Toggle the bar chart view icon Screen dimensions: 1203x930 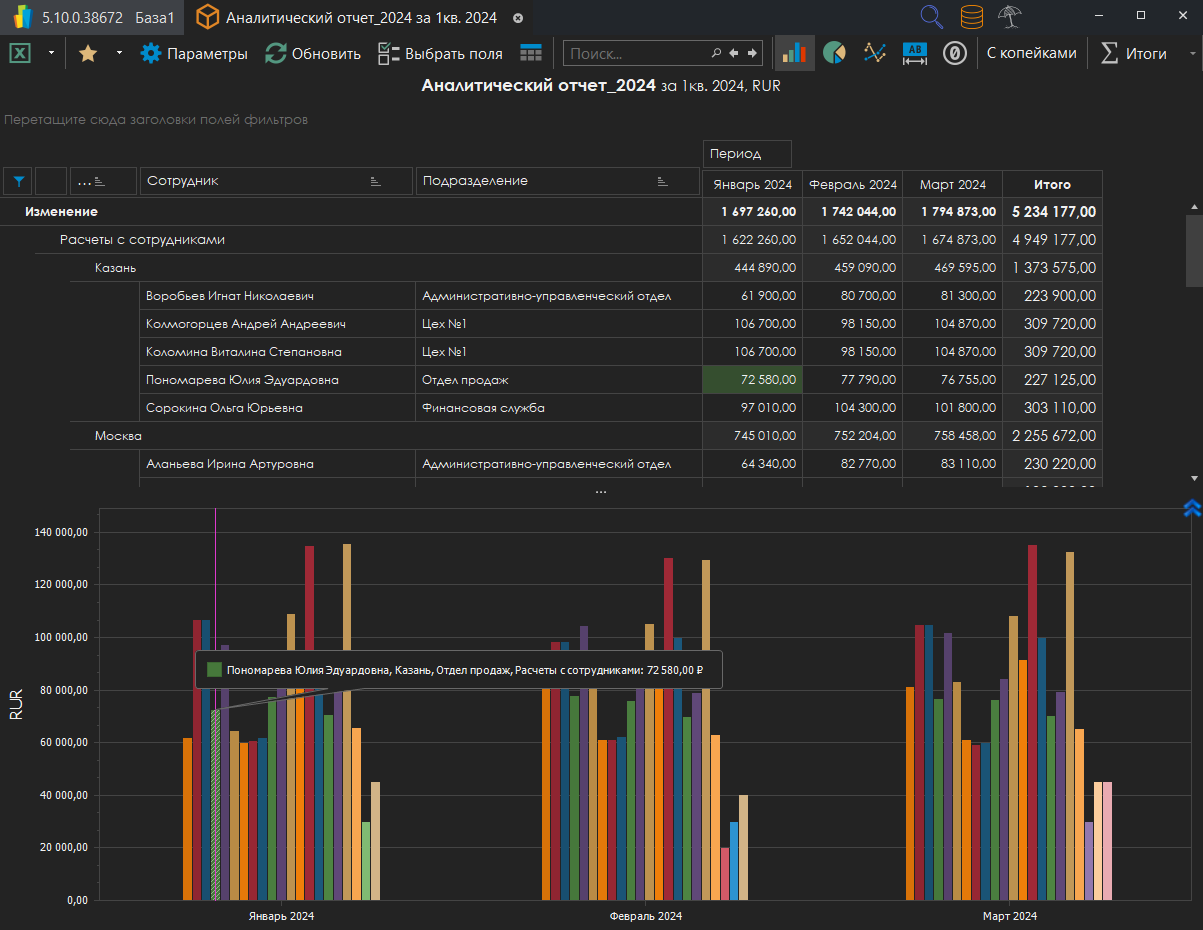pyautogui.click(x=795, y=54)
